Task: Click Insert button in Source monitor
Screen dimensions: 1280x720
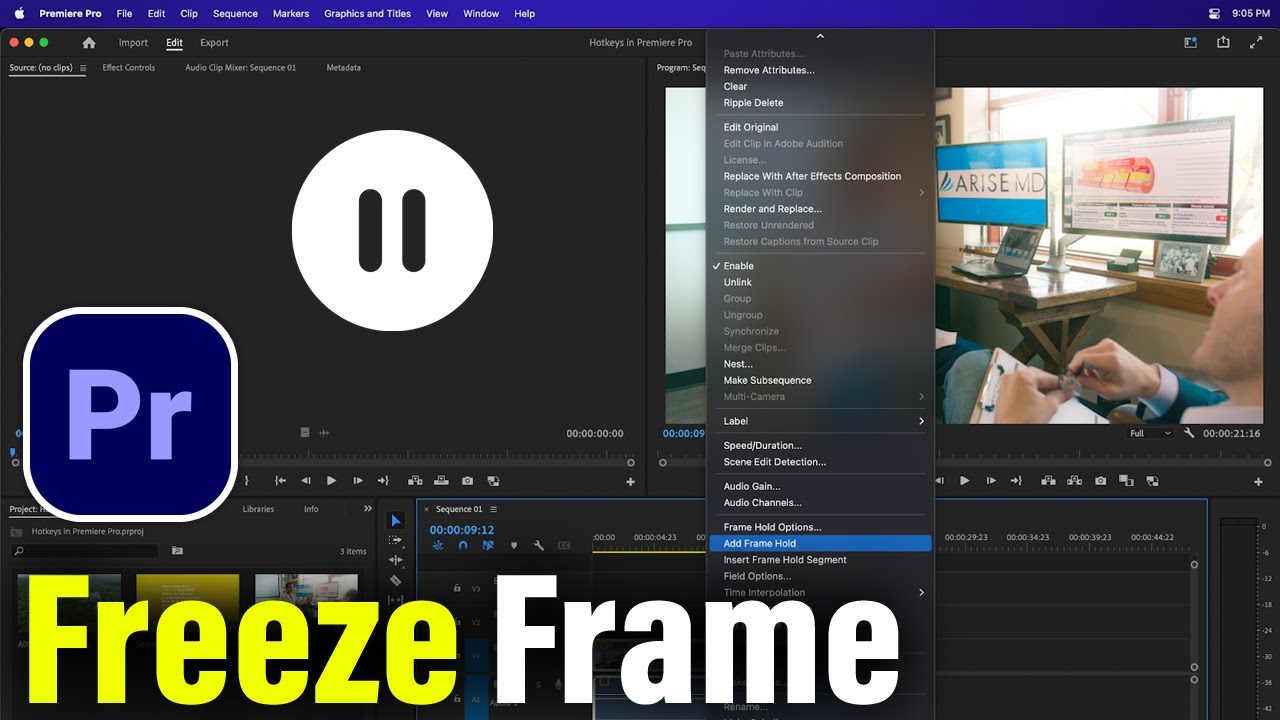Action: [415, 481]
